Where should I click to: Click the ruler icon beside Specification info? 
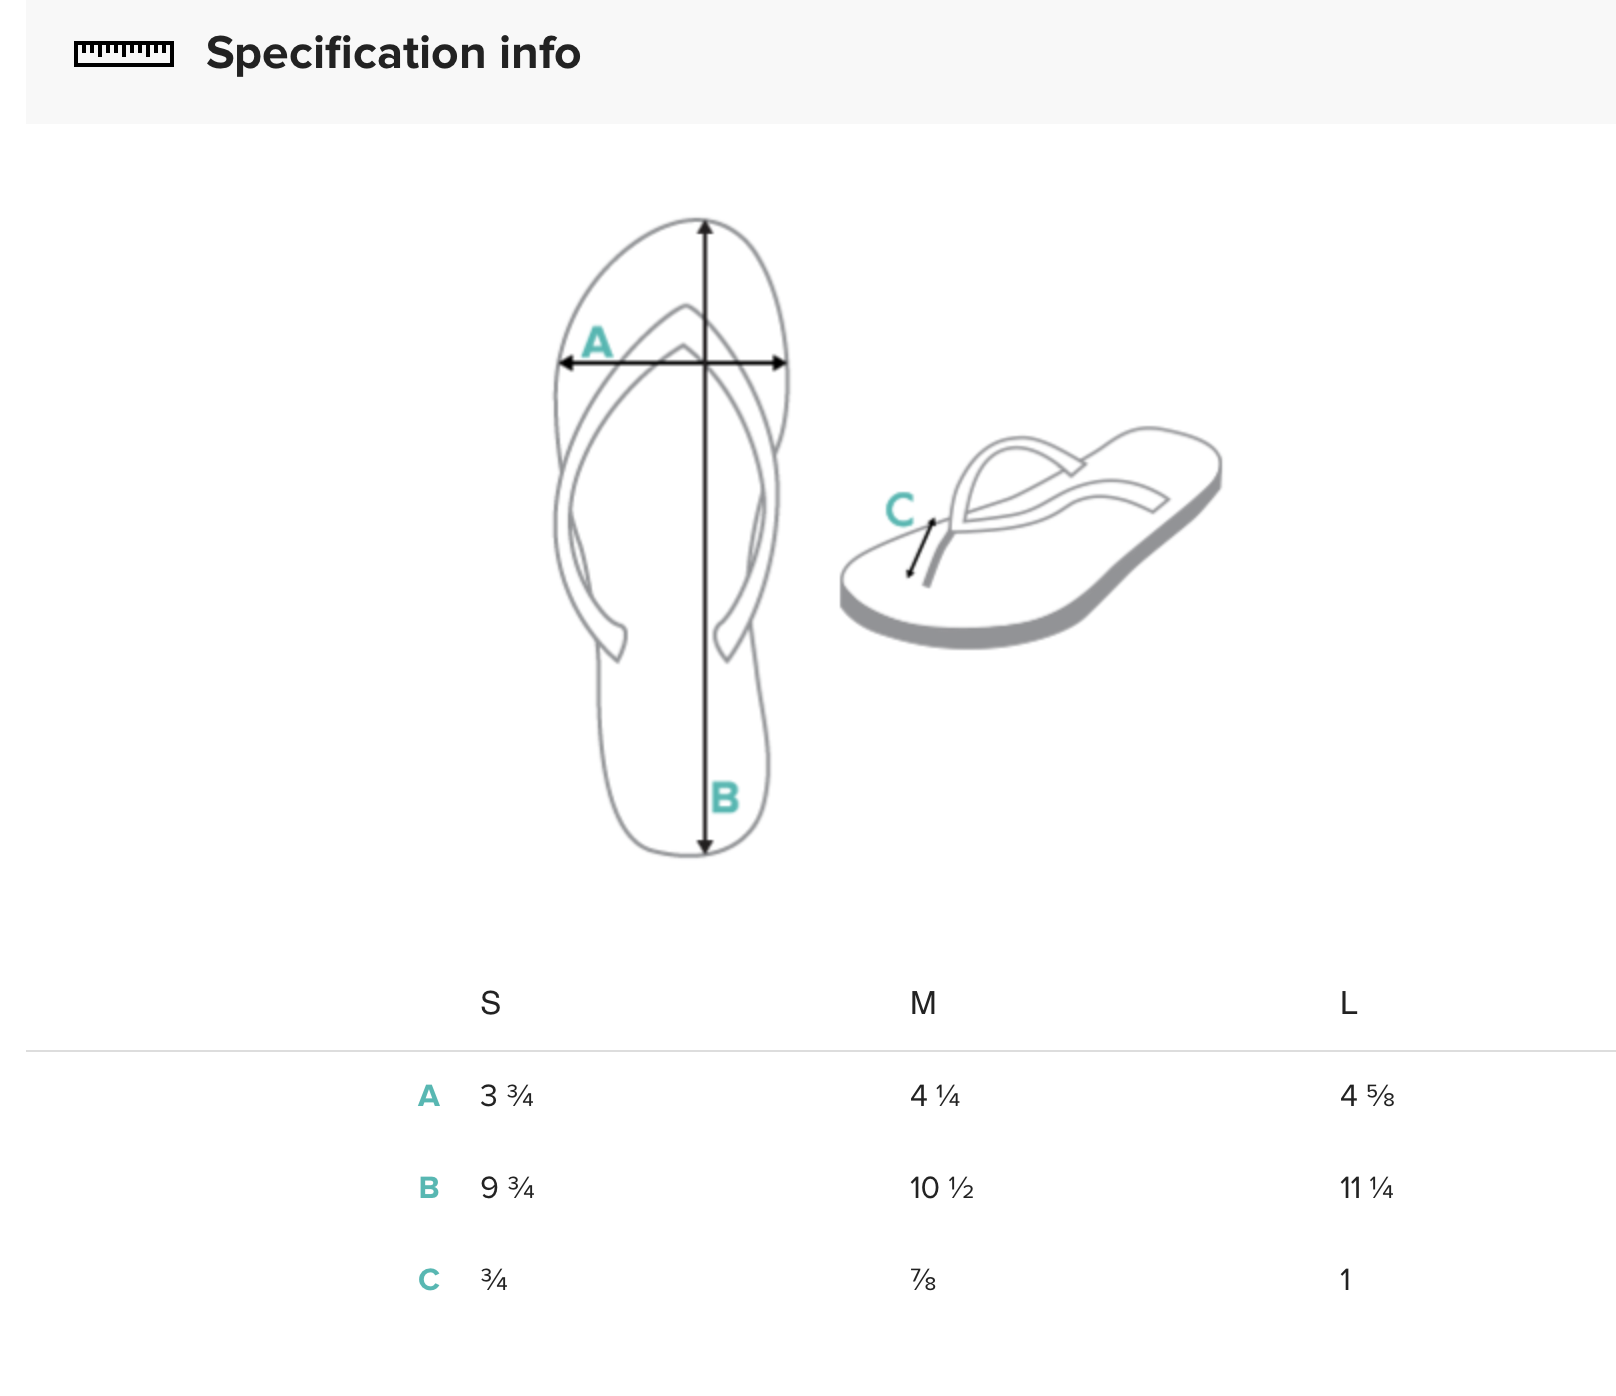(124, 53)
